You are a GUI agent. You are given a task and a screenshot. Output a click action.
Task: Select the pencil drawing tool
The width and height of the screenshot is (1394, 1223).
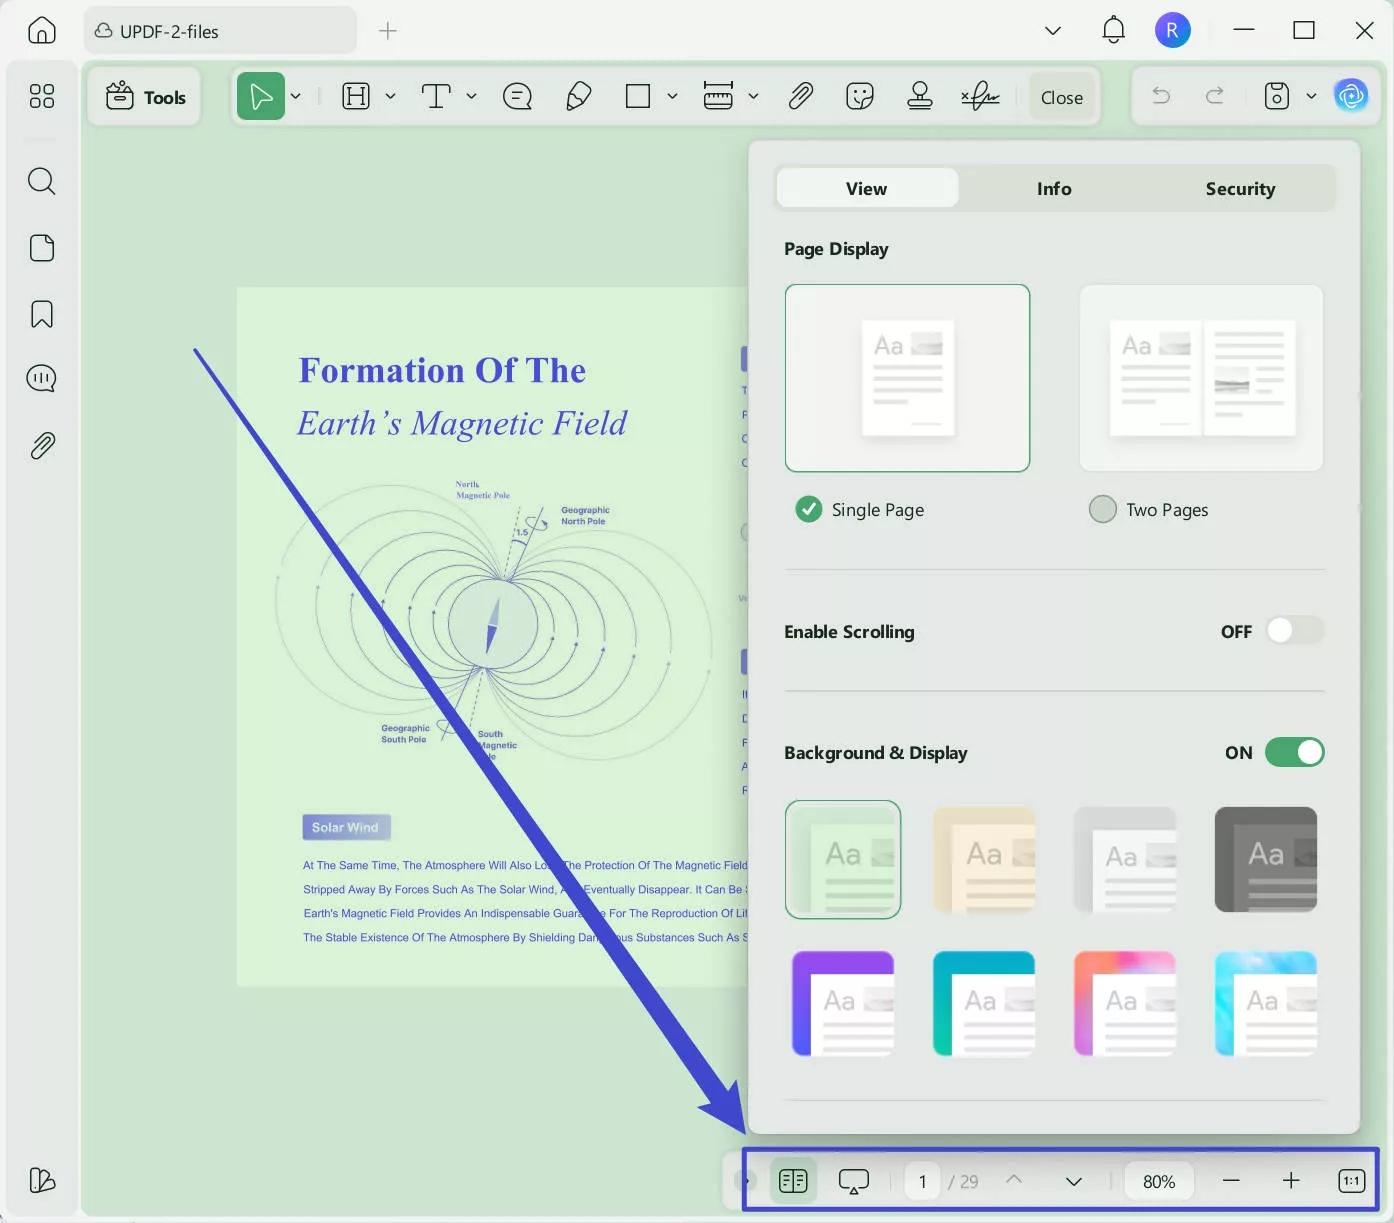(578, 97)
